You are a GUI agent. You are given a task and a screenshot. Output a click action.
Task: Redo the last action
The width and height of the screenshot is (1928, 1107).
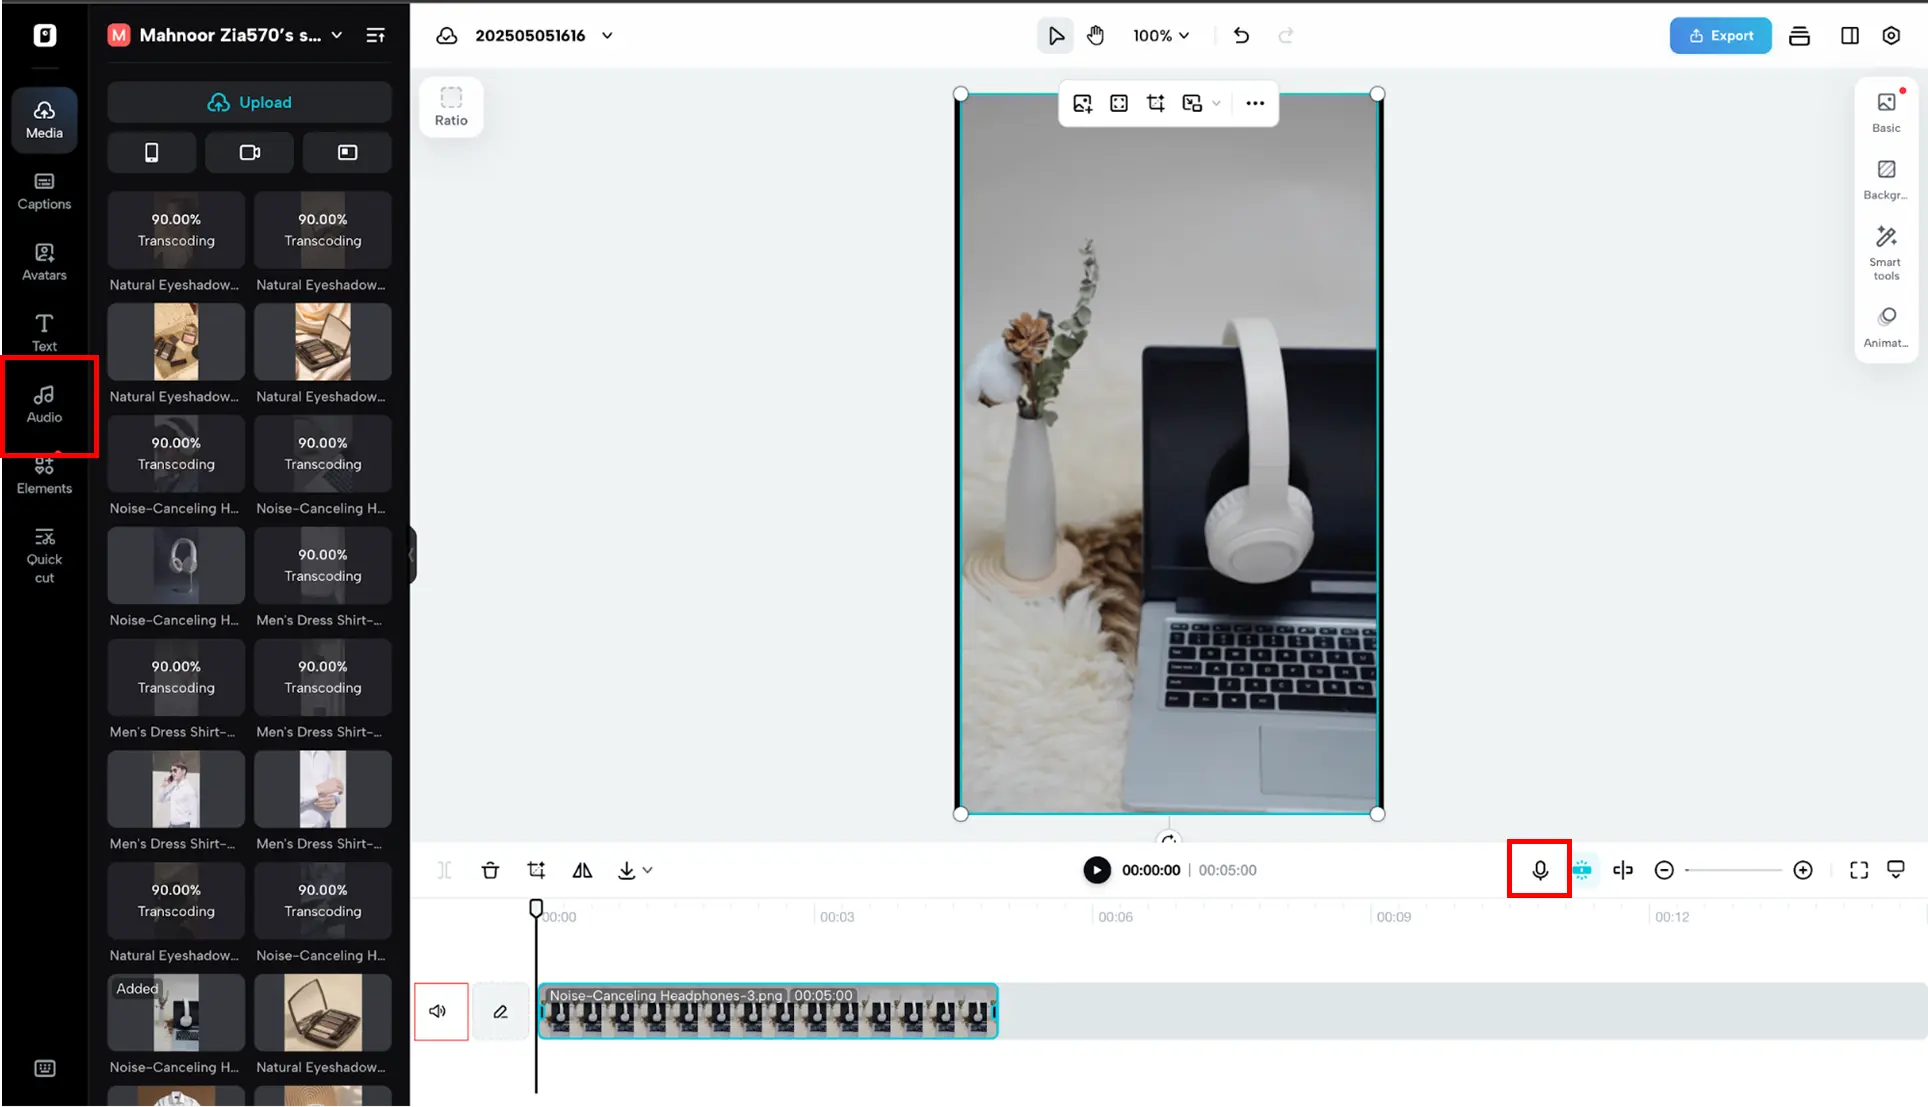(1286, 35)
